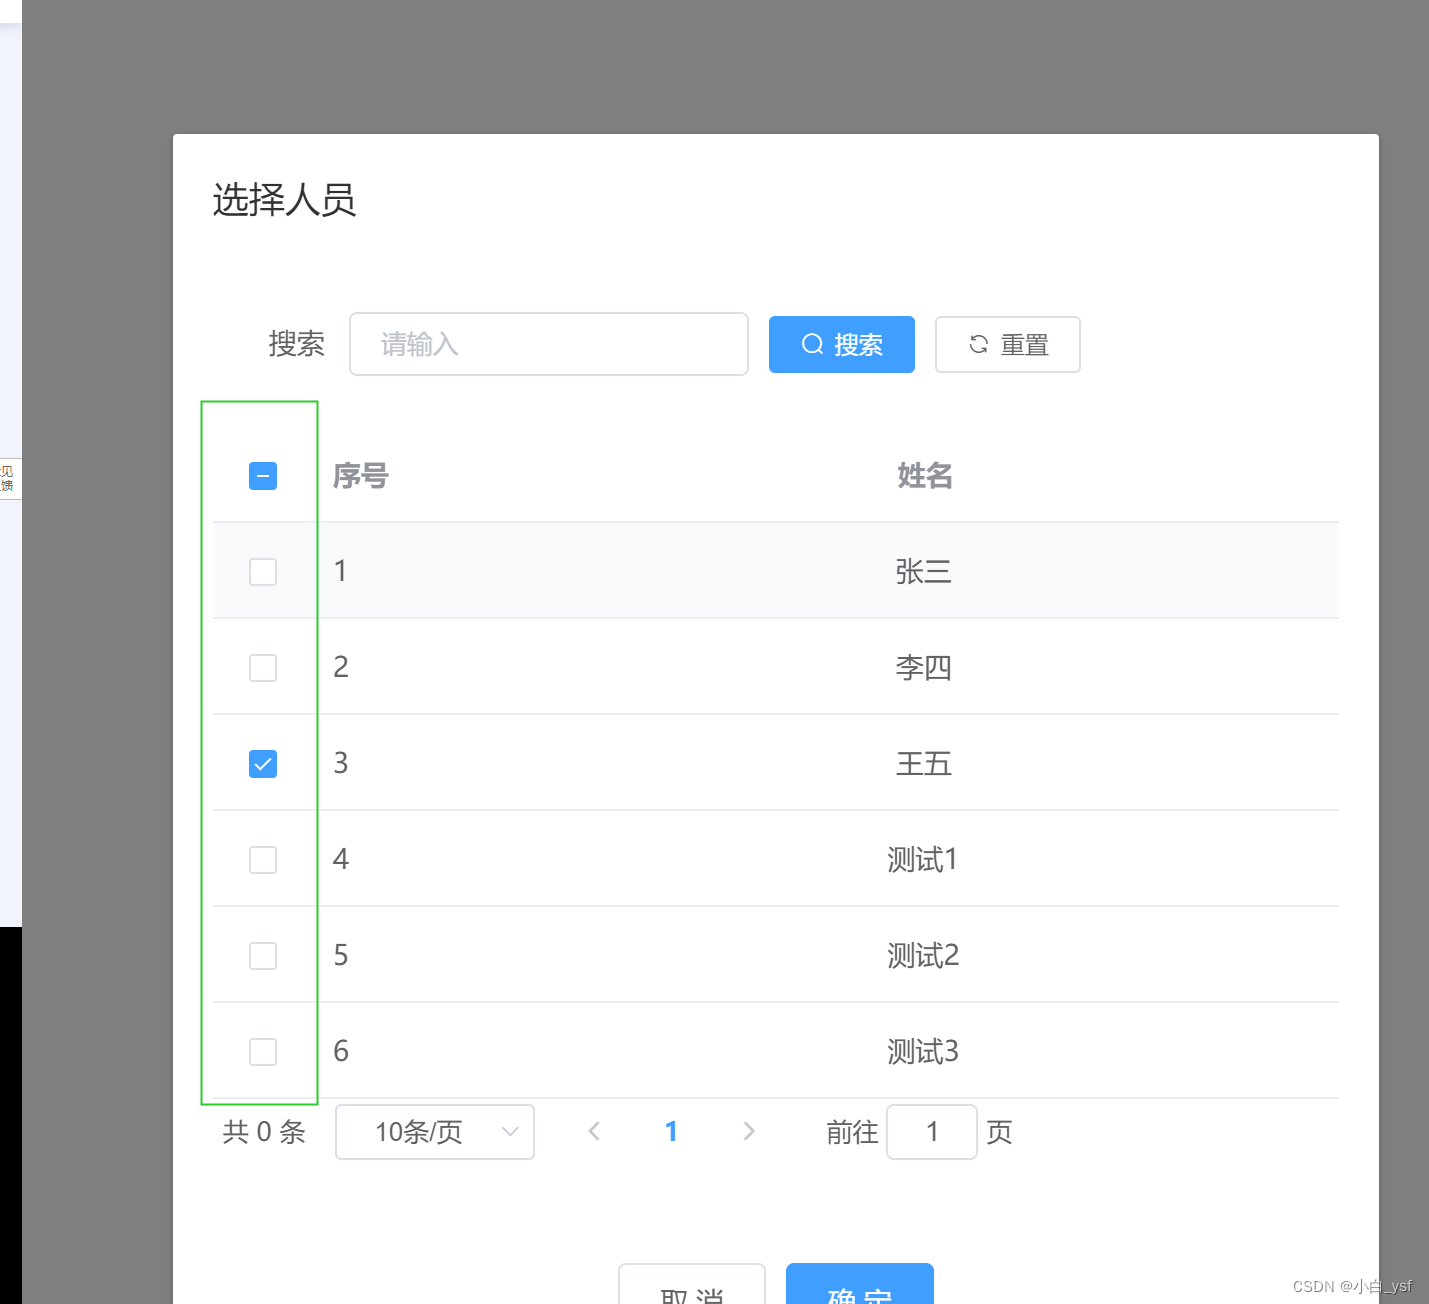Image resolution: width=1429 pixels, height=1304 pixels.
Task: Open the 10条/页 page size dropdown
Action: tap(435, 1132)
